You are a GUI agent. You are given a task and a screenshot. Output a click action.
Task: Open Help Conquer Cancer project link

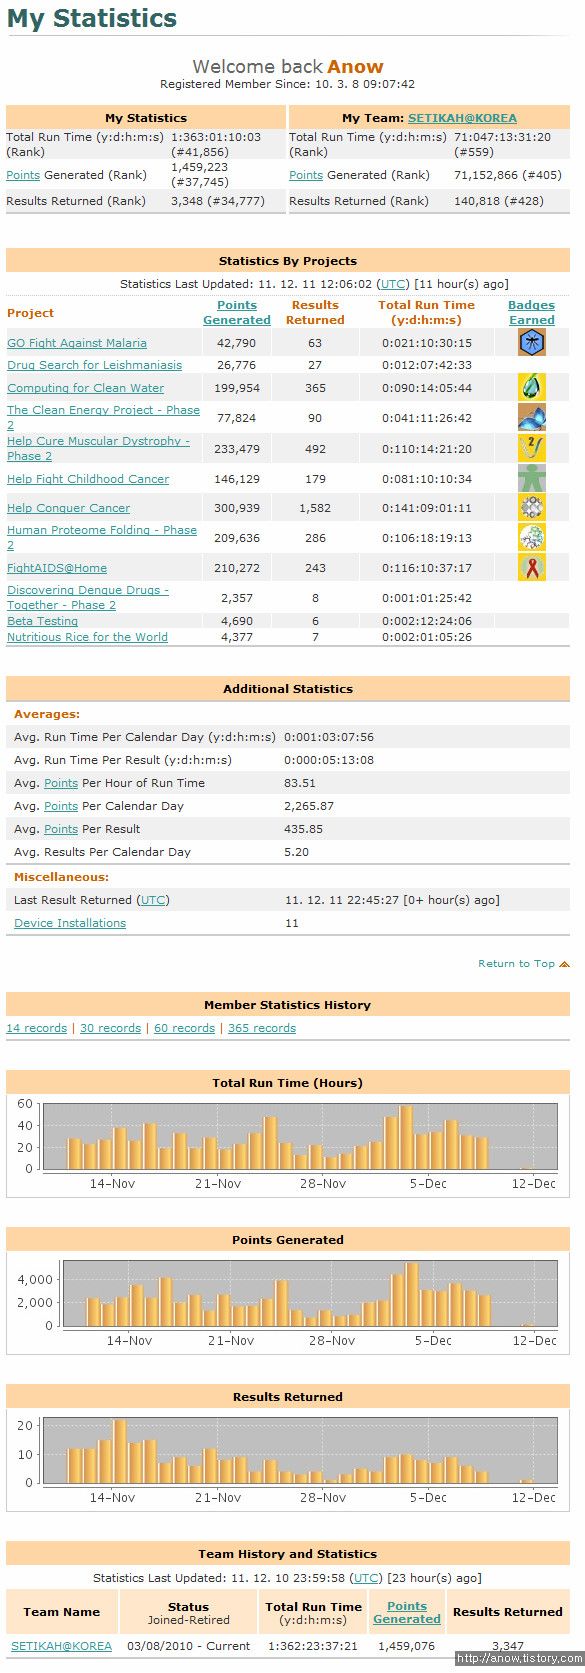(x=68, y=508)
